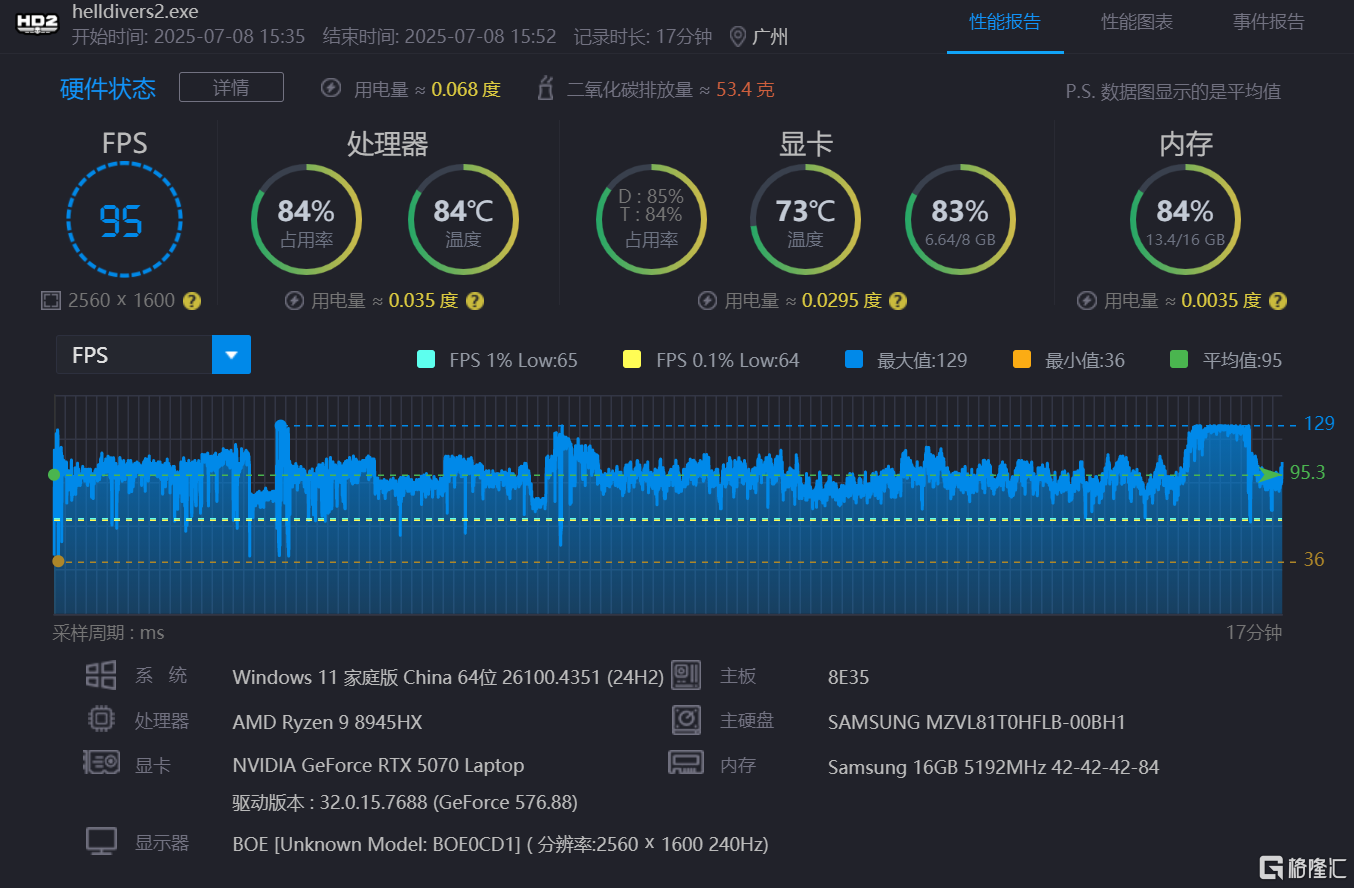Open help icon next to 2560 x 1600
1354x888 pixels.
192,300
